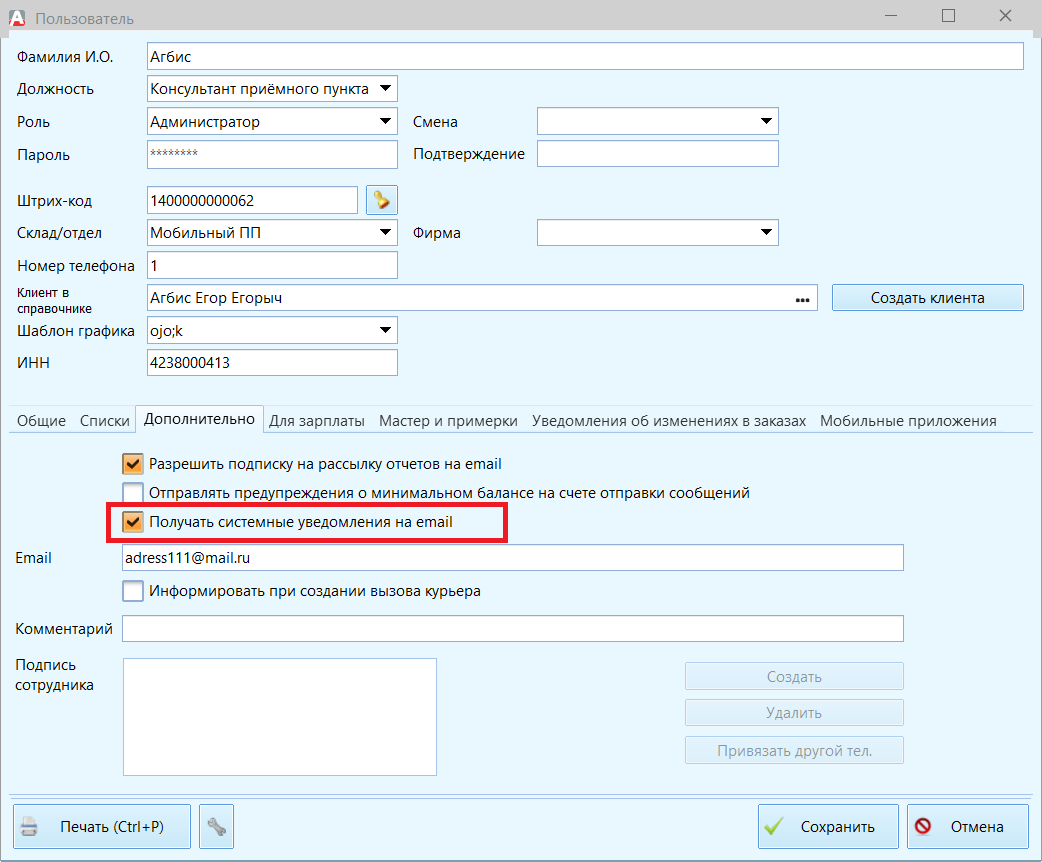Close the Пользователь window
Viewport: 1042px width, 862px height.
pos(1005,15)
